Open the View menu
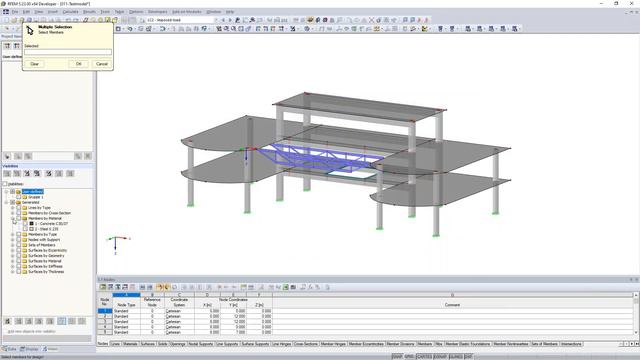This screenshot has height=360, width=640. (x=38, y=12)
